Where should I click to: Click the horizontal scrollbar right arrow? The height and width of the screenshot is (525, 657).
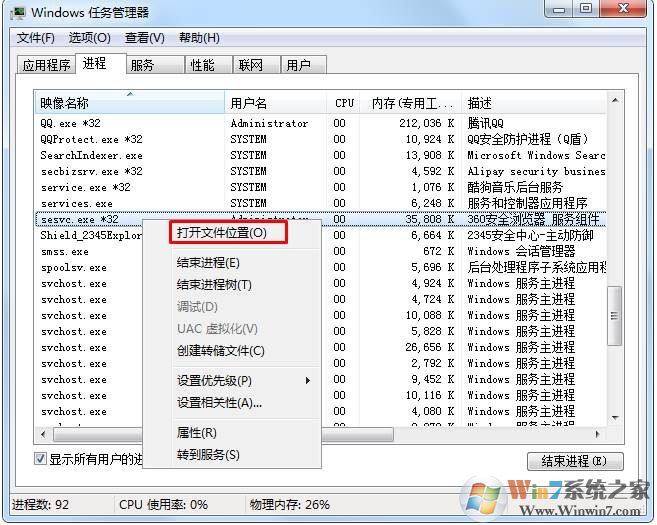(x=598, y=434)
